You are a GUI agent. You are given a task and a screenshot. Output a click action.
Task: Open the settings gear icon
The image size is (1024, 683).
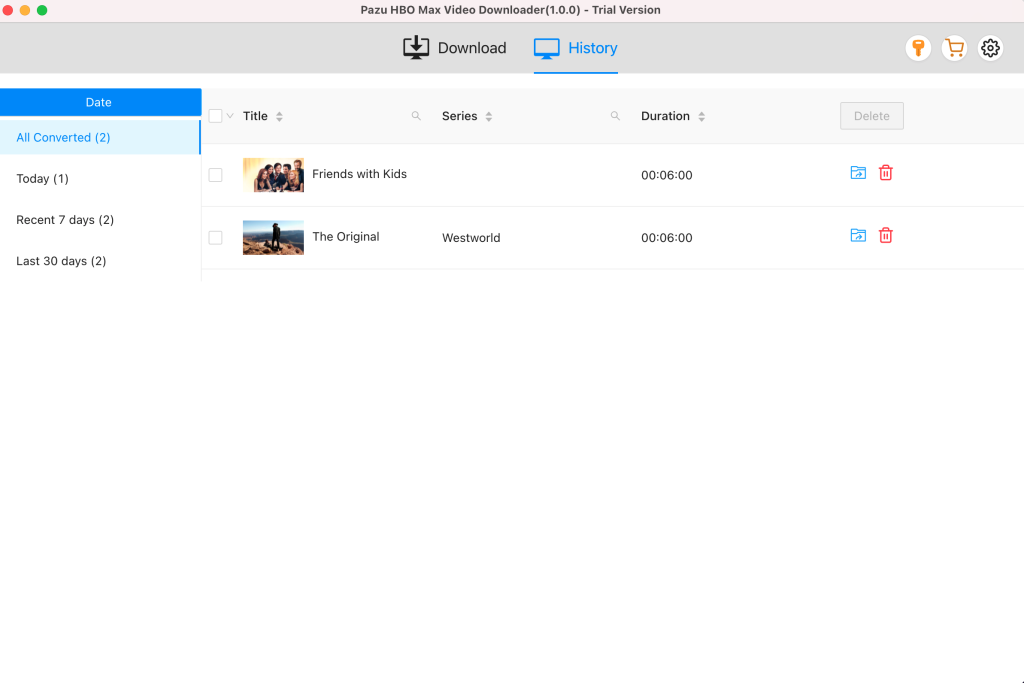pos(990,48)
